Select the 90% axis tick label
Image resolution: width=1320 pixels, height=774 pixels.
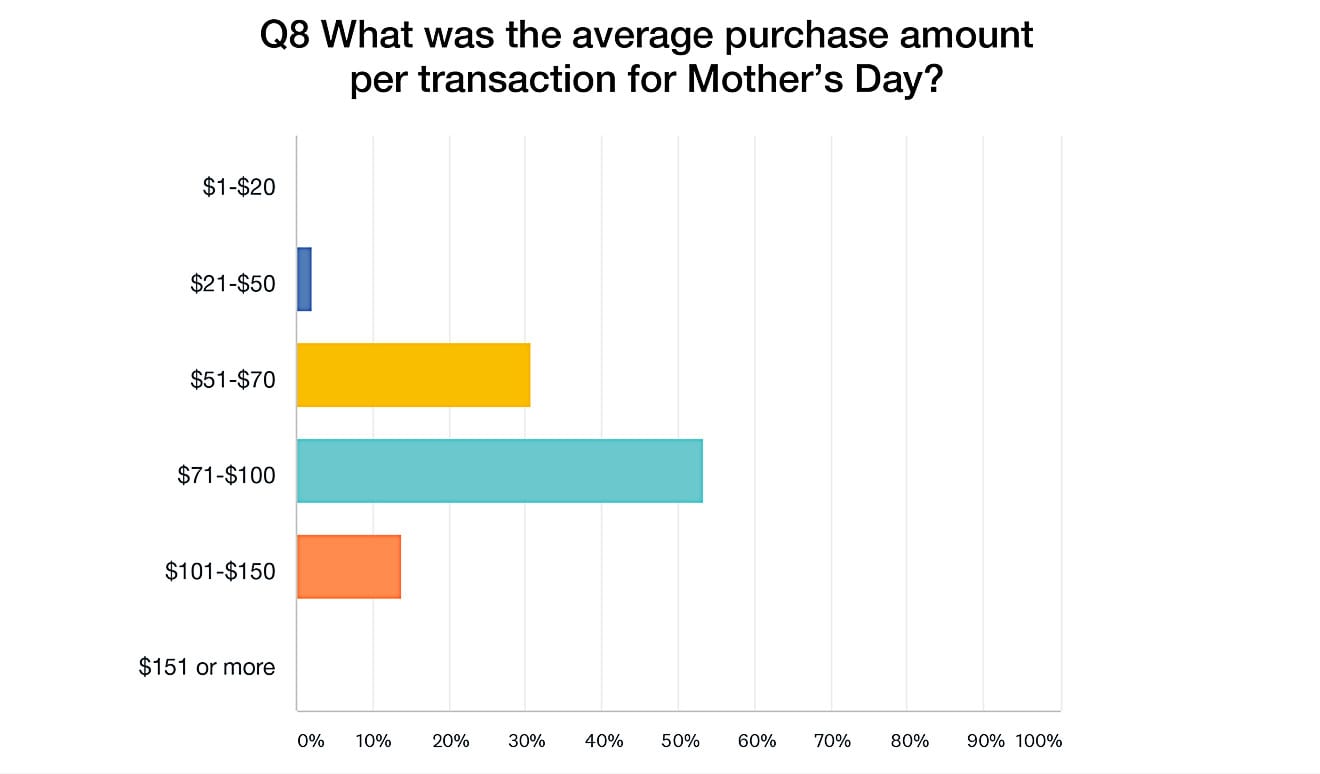pyautogui.click(x=985, y=741)
